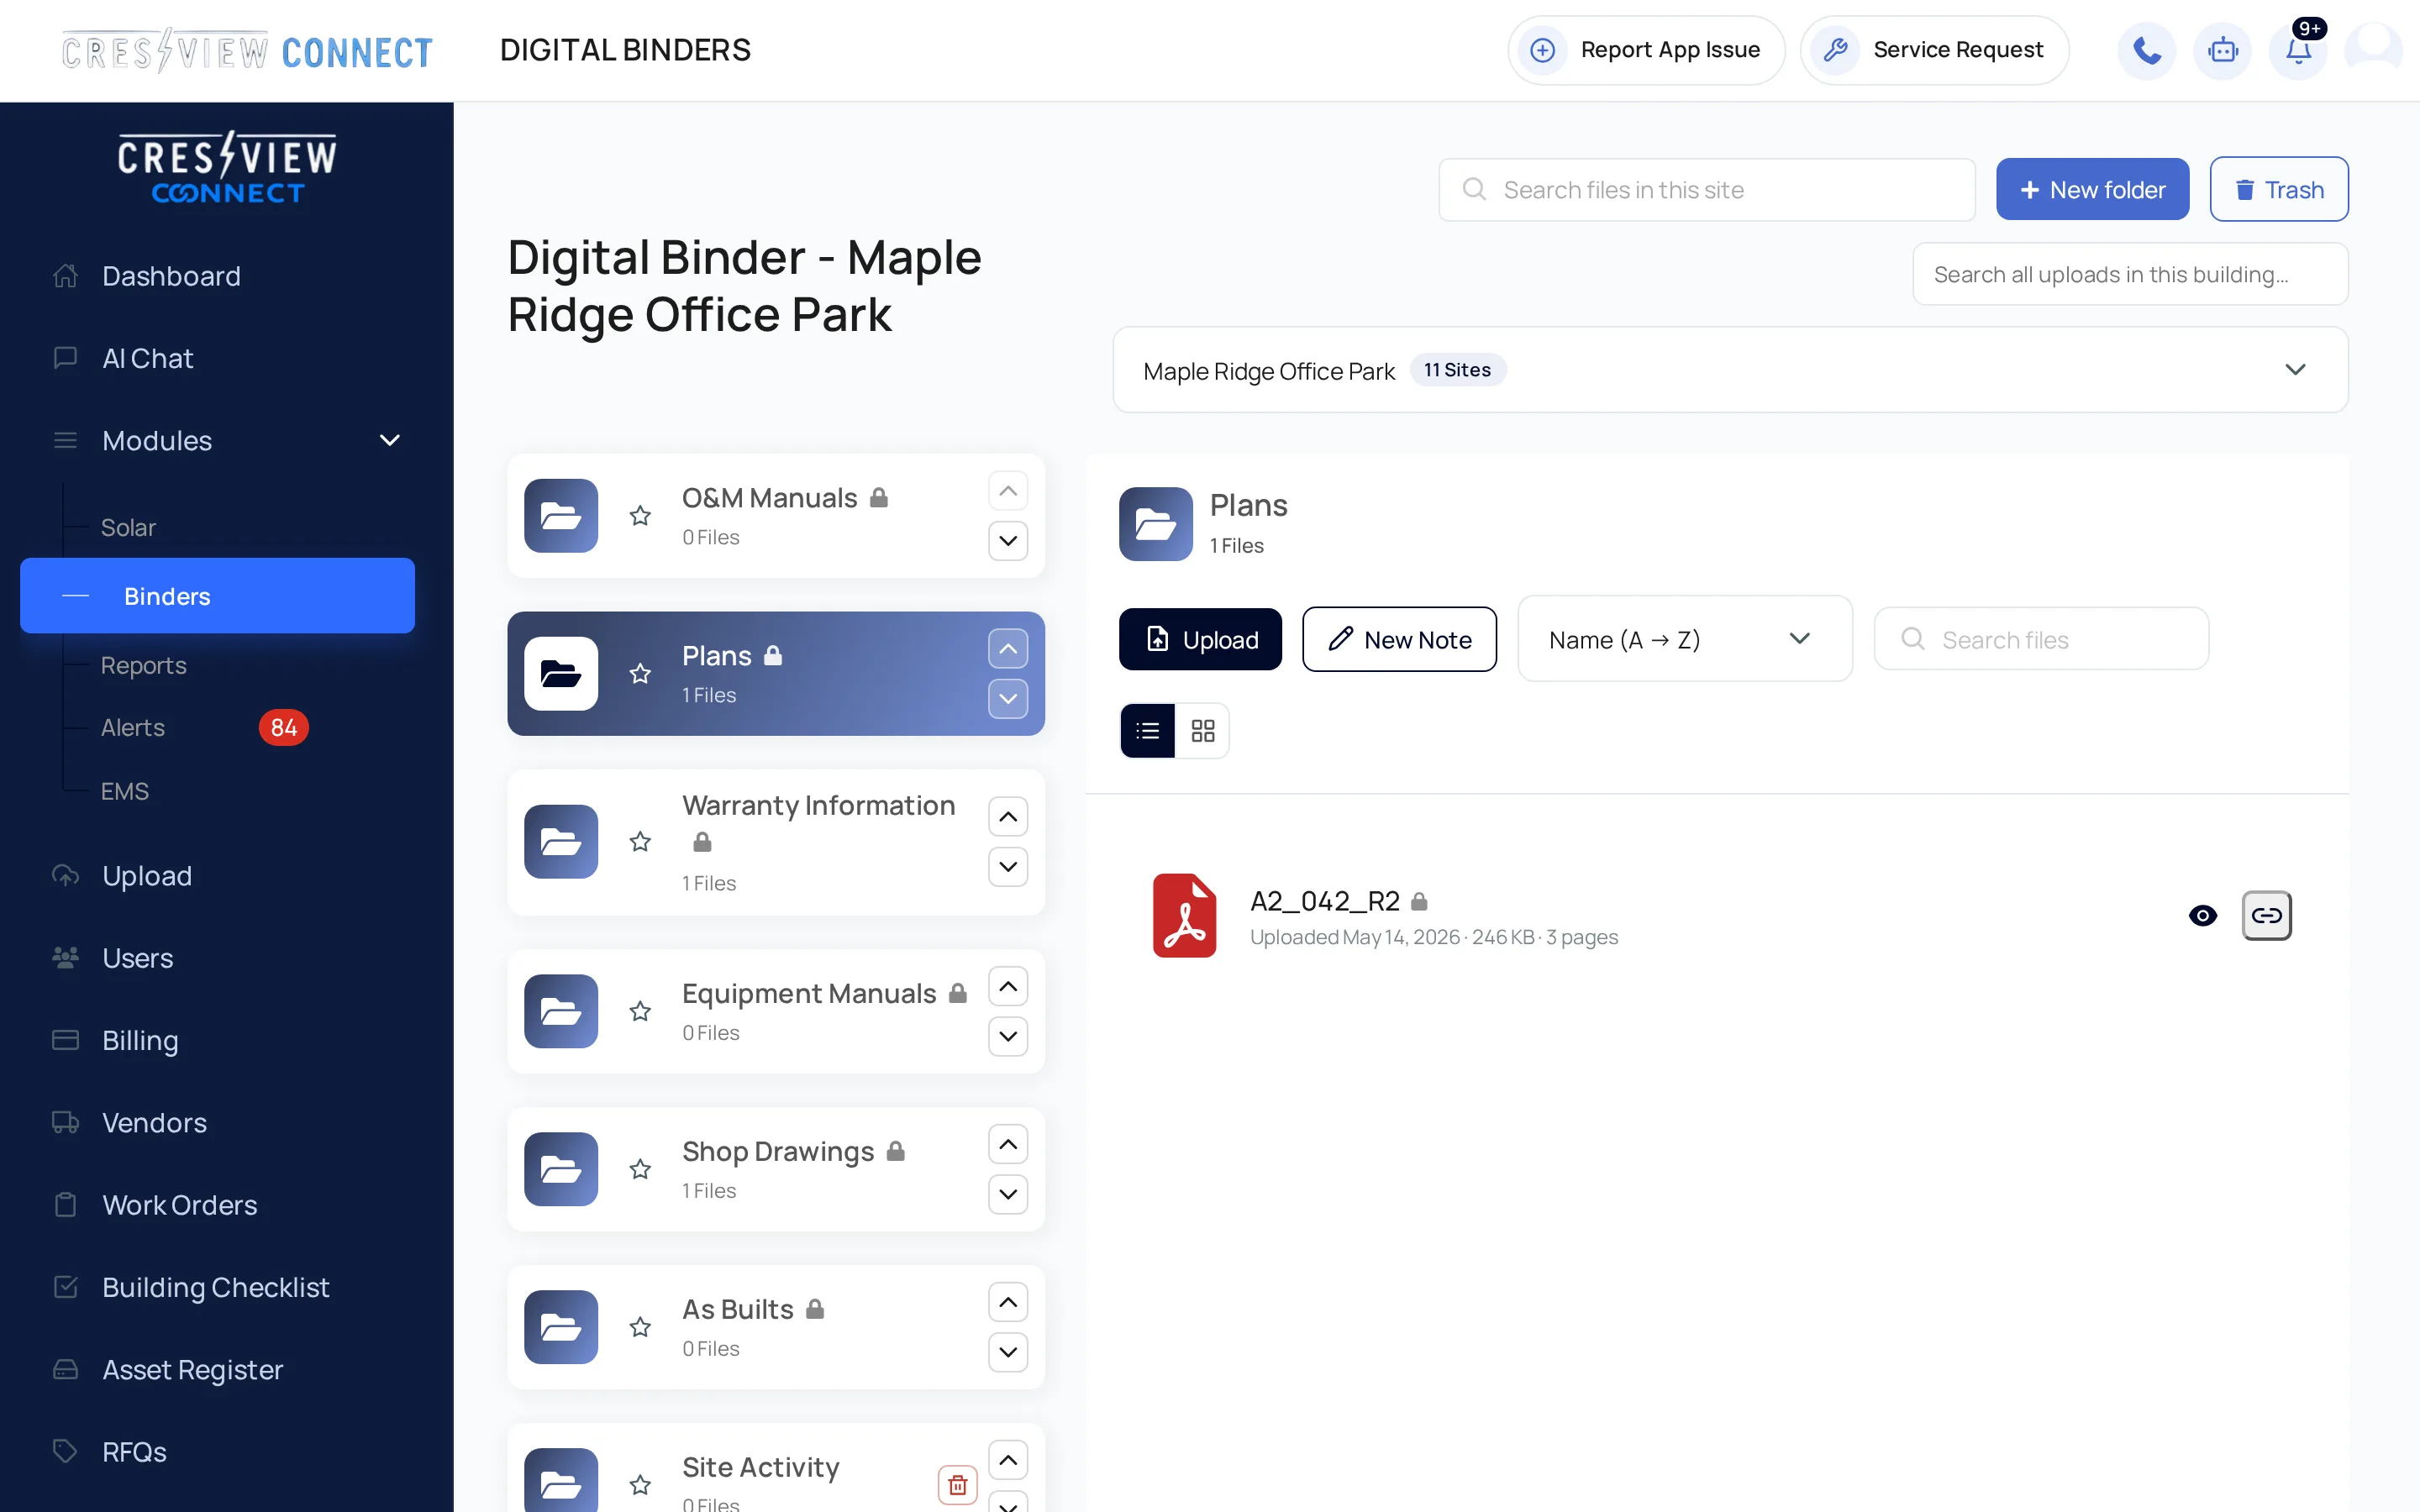Click the phone call icon in header
Image resolution: width=2420 pixels, height=1512 pixels.
[2146, 50]
